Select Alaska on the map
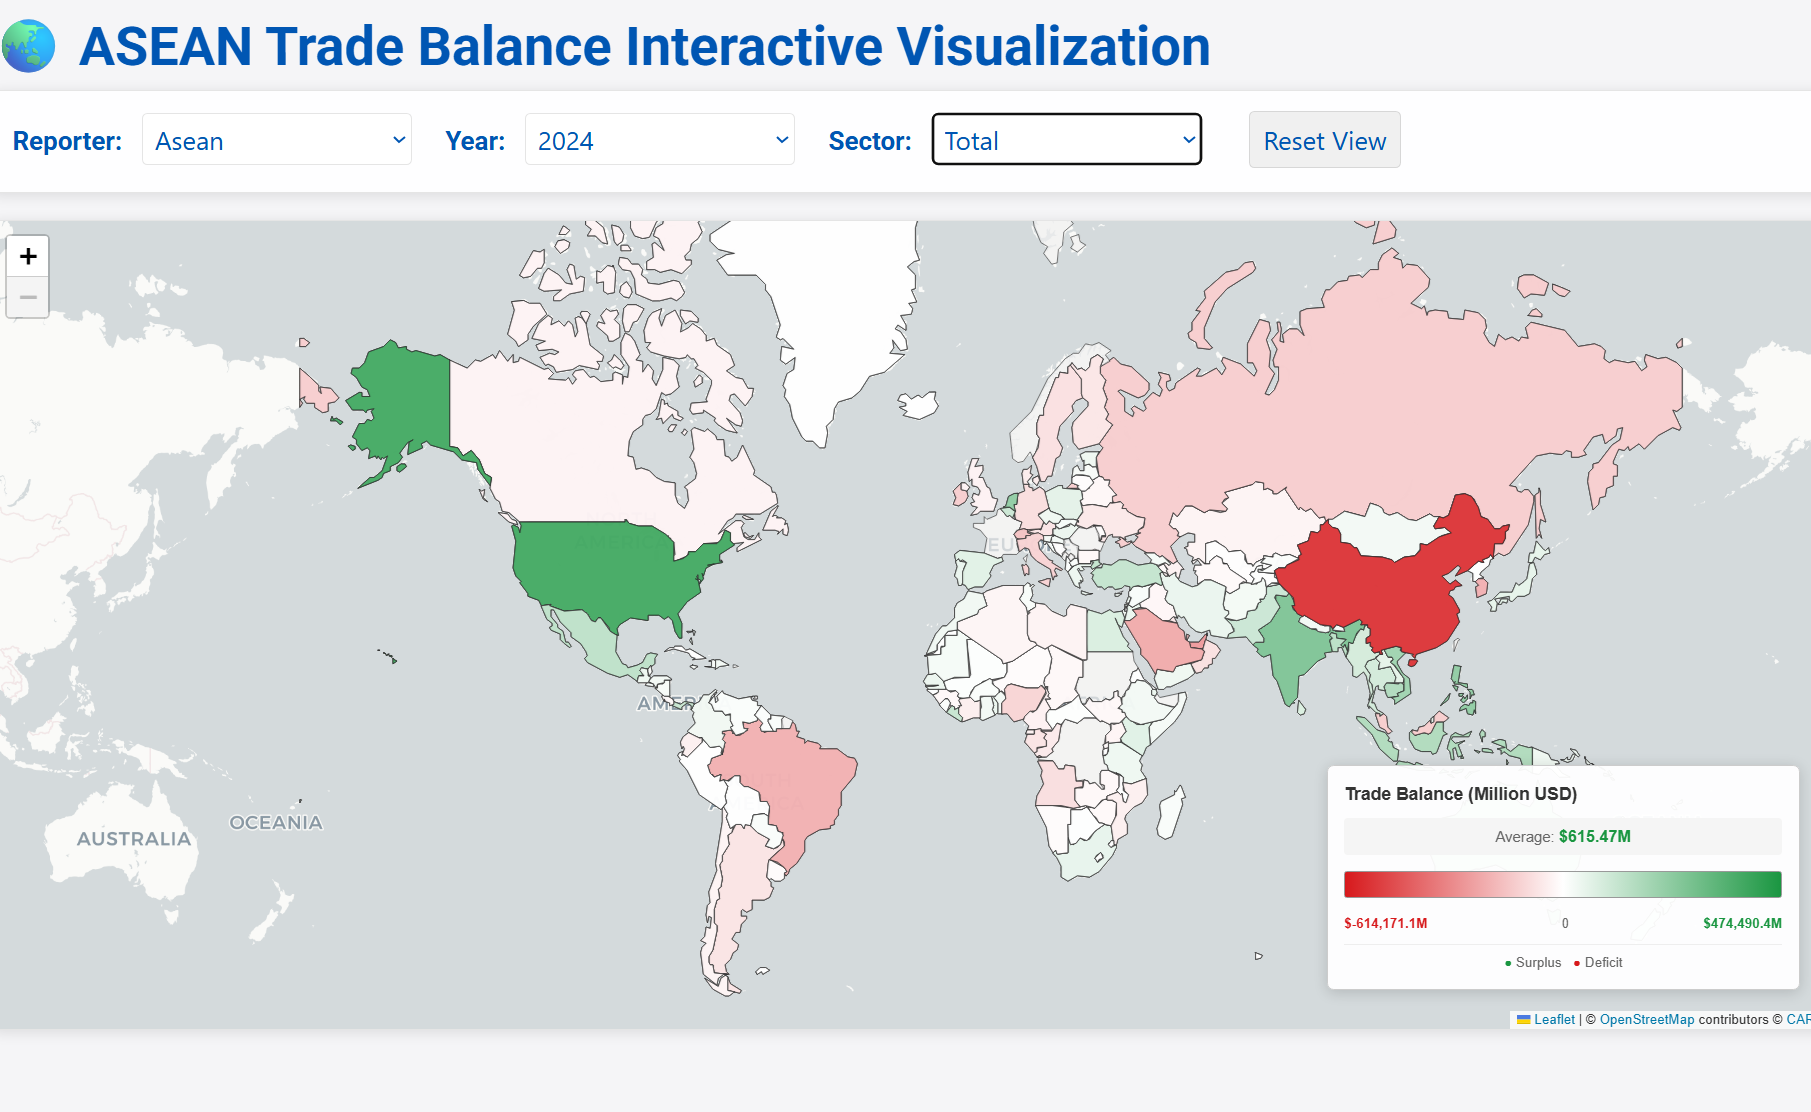This screenshot has height=1112, width=1811. pos(400,400)
